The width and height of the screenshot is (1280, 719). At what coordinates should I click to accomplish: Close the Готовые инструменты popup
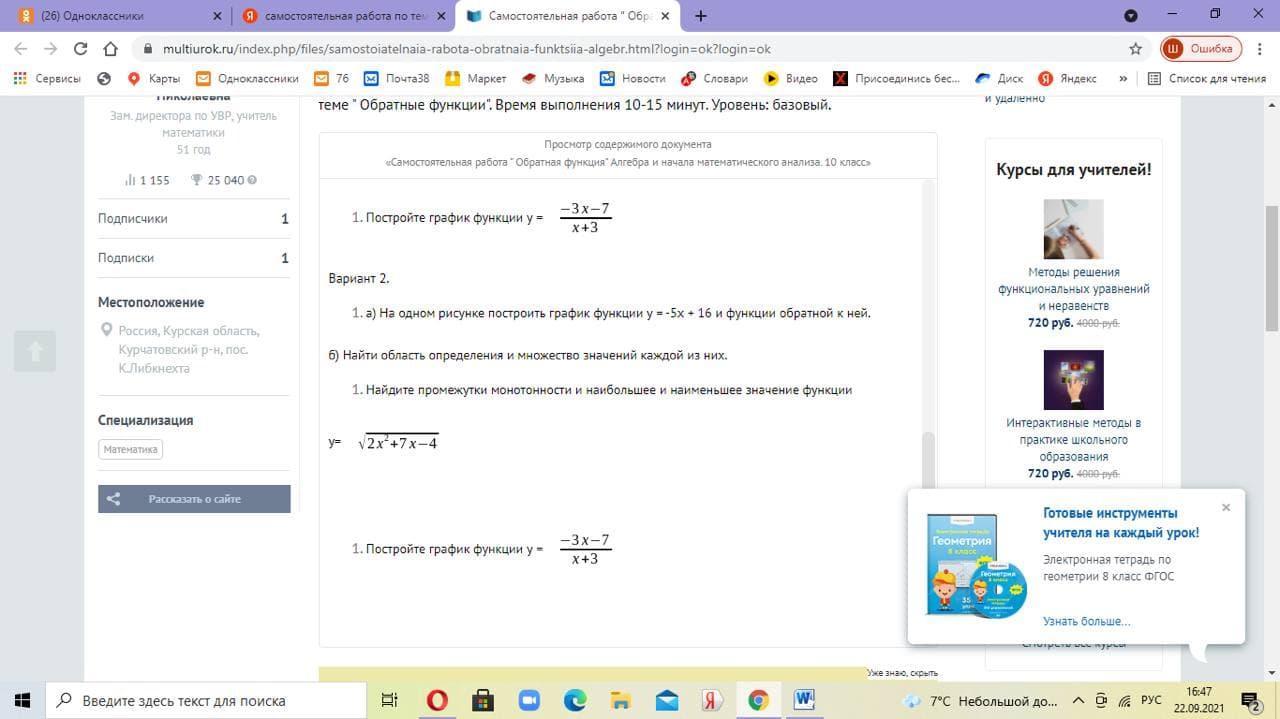pos(1226,507)
